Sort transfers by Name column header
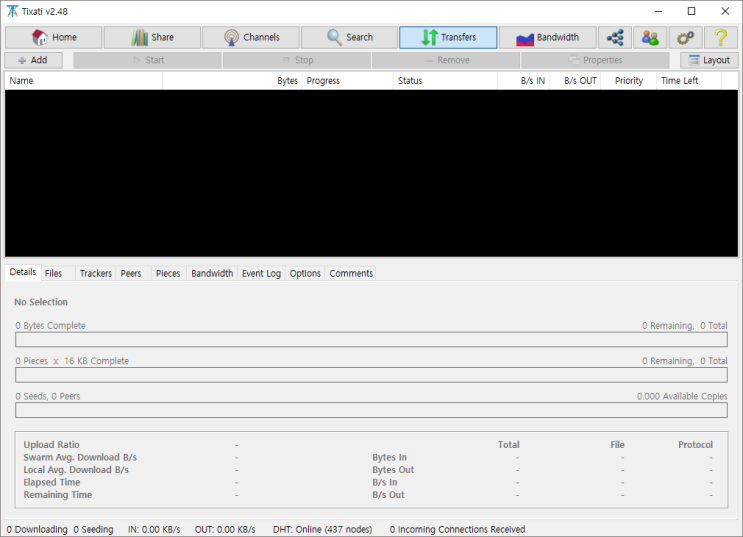 tap(83, 81)
